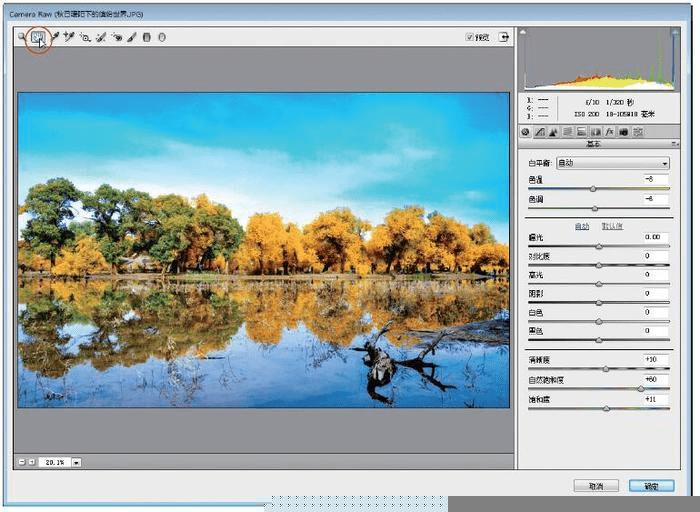This screenshot has width=700, height=512.
Task: Open the Effects fx panel icon
Action: [x=609, y=131]
